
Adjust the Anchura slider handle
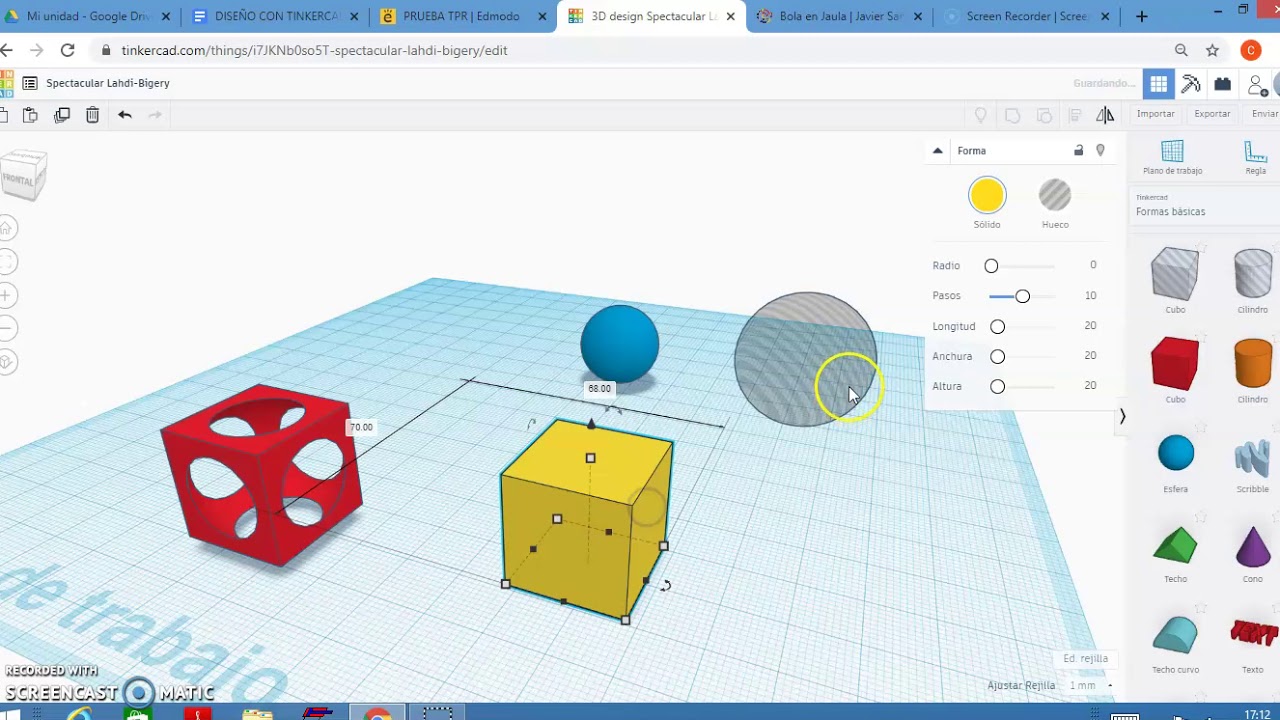[997, 356]
